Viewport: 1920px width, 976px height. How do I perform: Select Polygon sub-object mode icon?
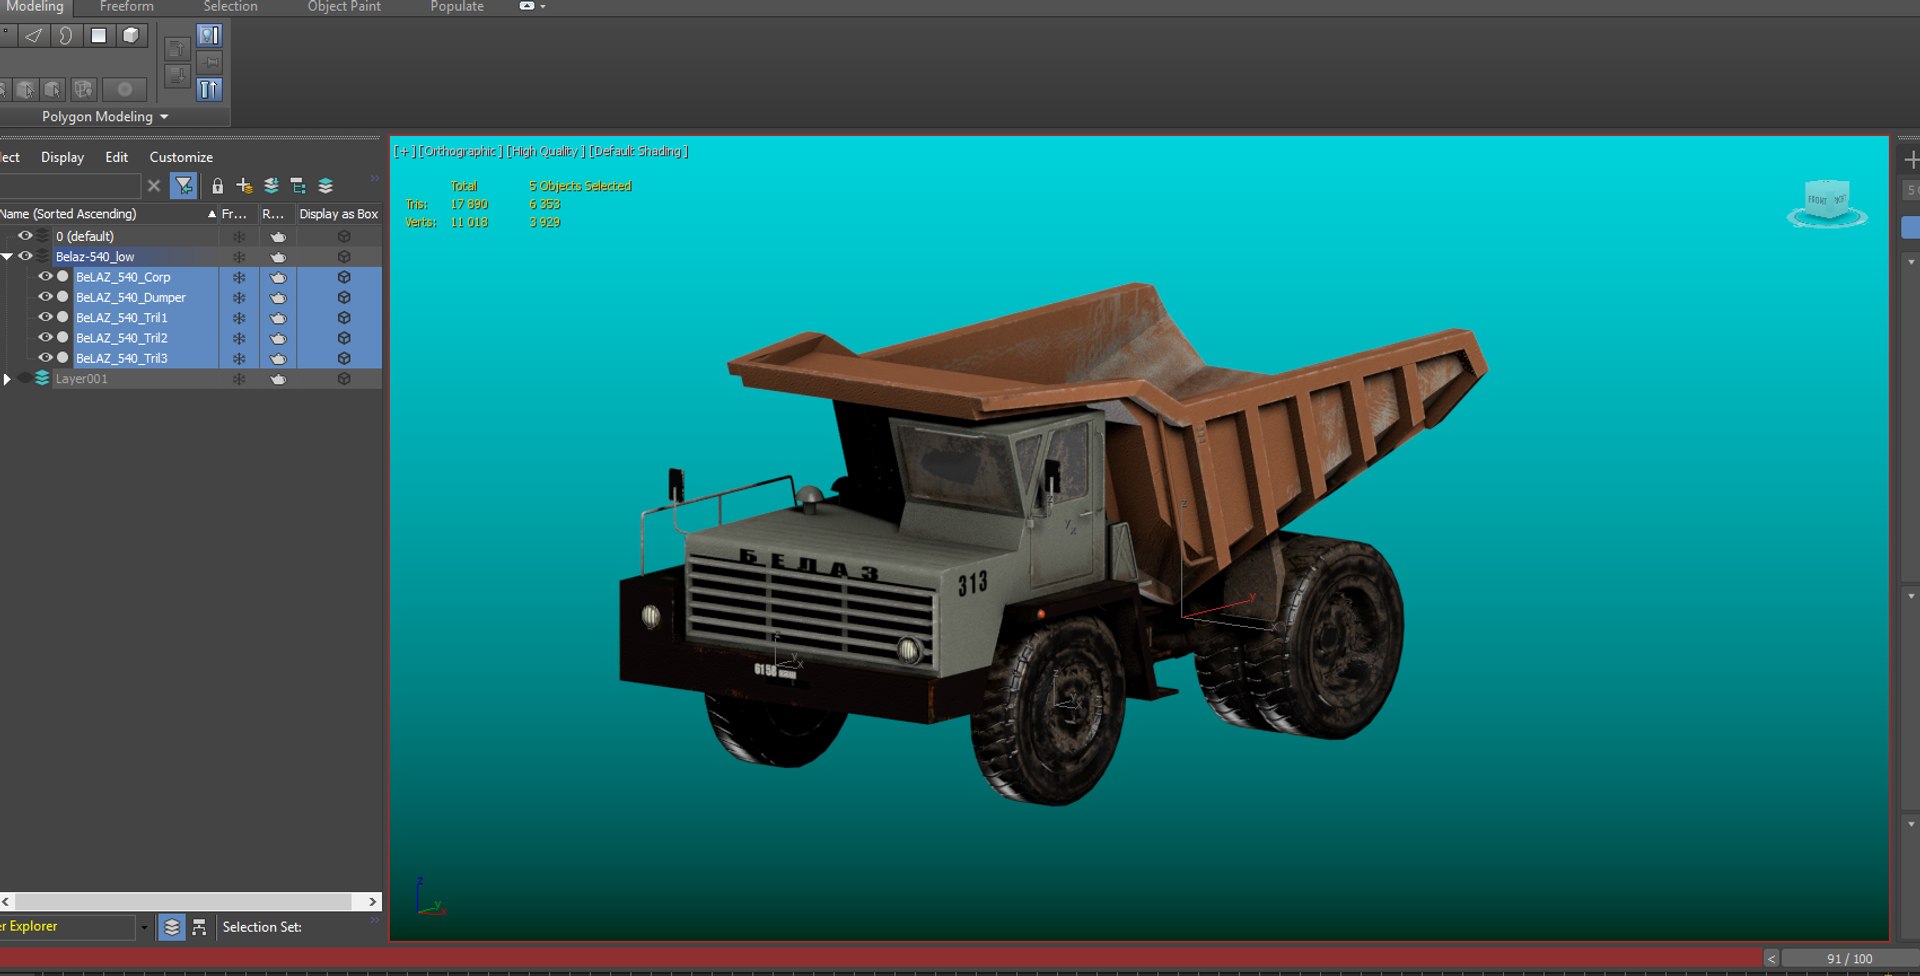tap(99, 35)
